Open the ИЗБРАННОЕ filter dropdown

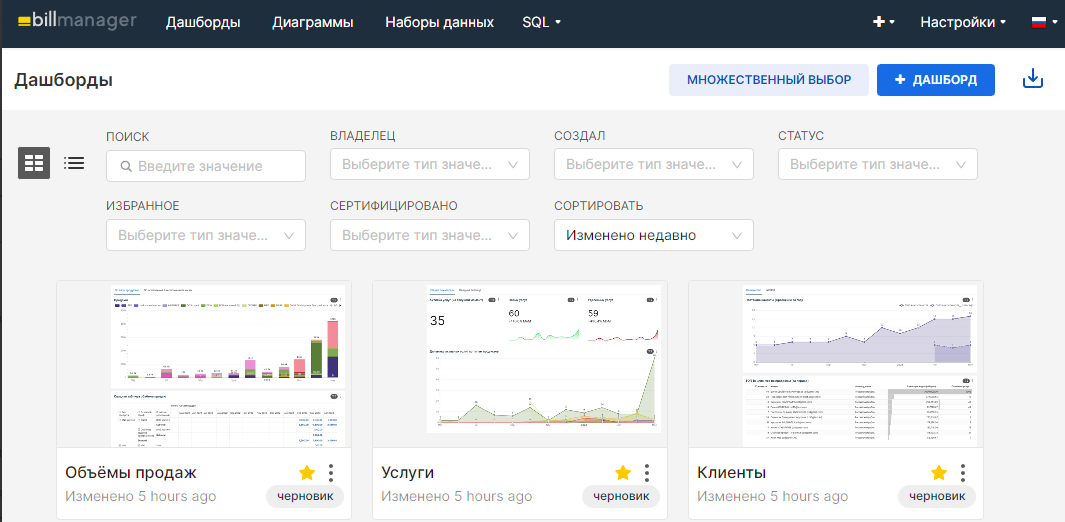(206, 236)
